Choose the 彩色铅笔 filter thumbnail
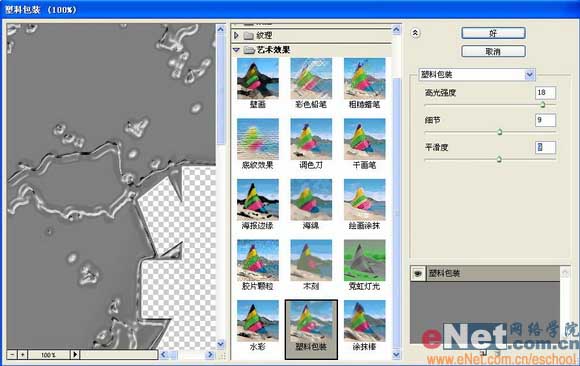The height and width of the screenshot is (366, 580). [x=311, y=78]
